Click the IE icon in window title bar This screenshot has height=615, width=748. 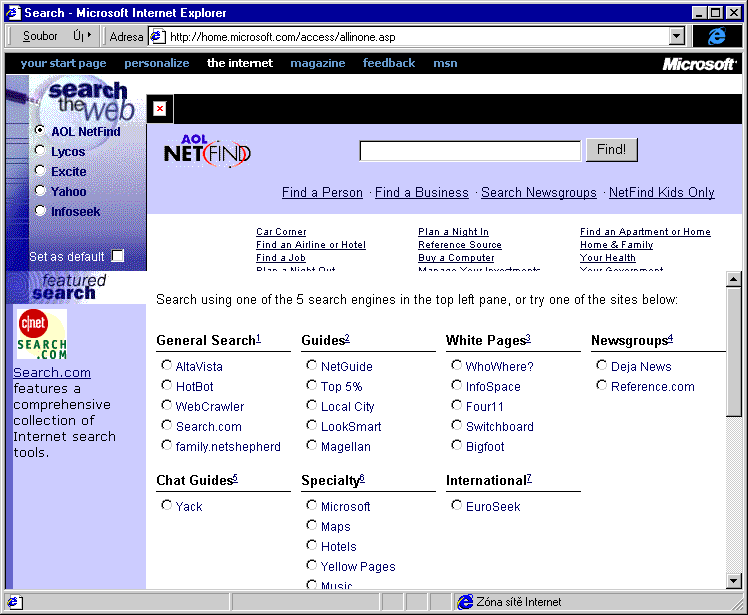pyautogui.click(x=13, y=12)
